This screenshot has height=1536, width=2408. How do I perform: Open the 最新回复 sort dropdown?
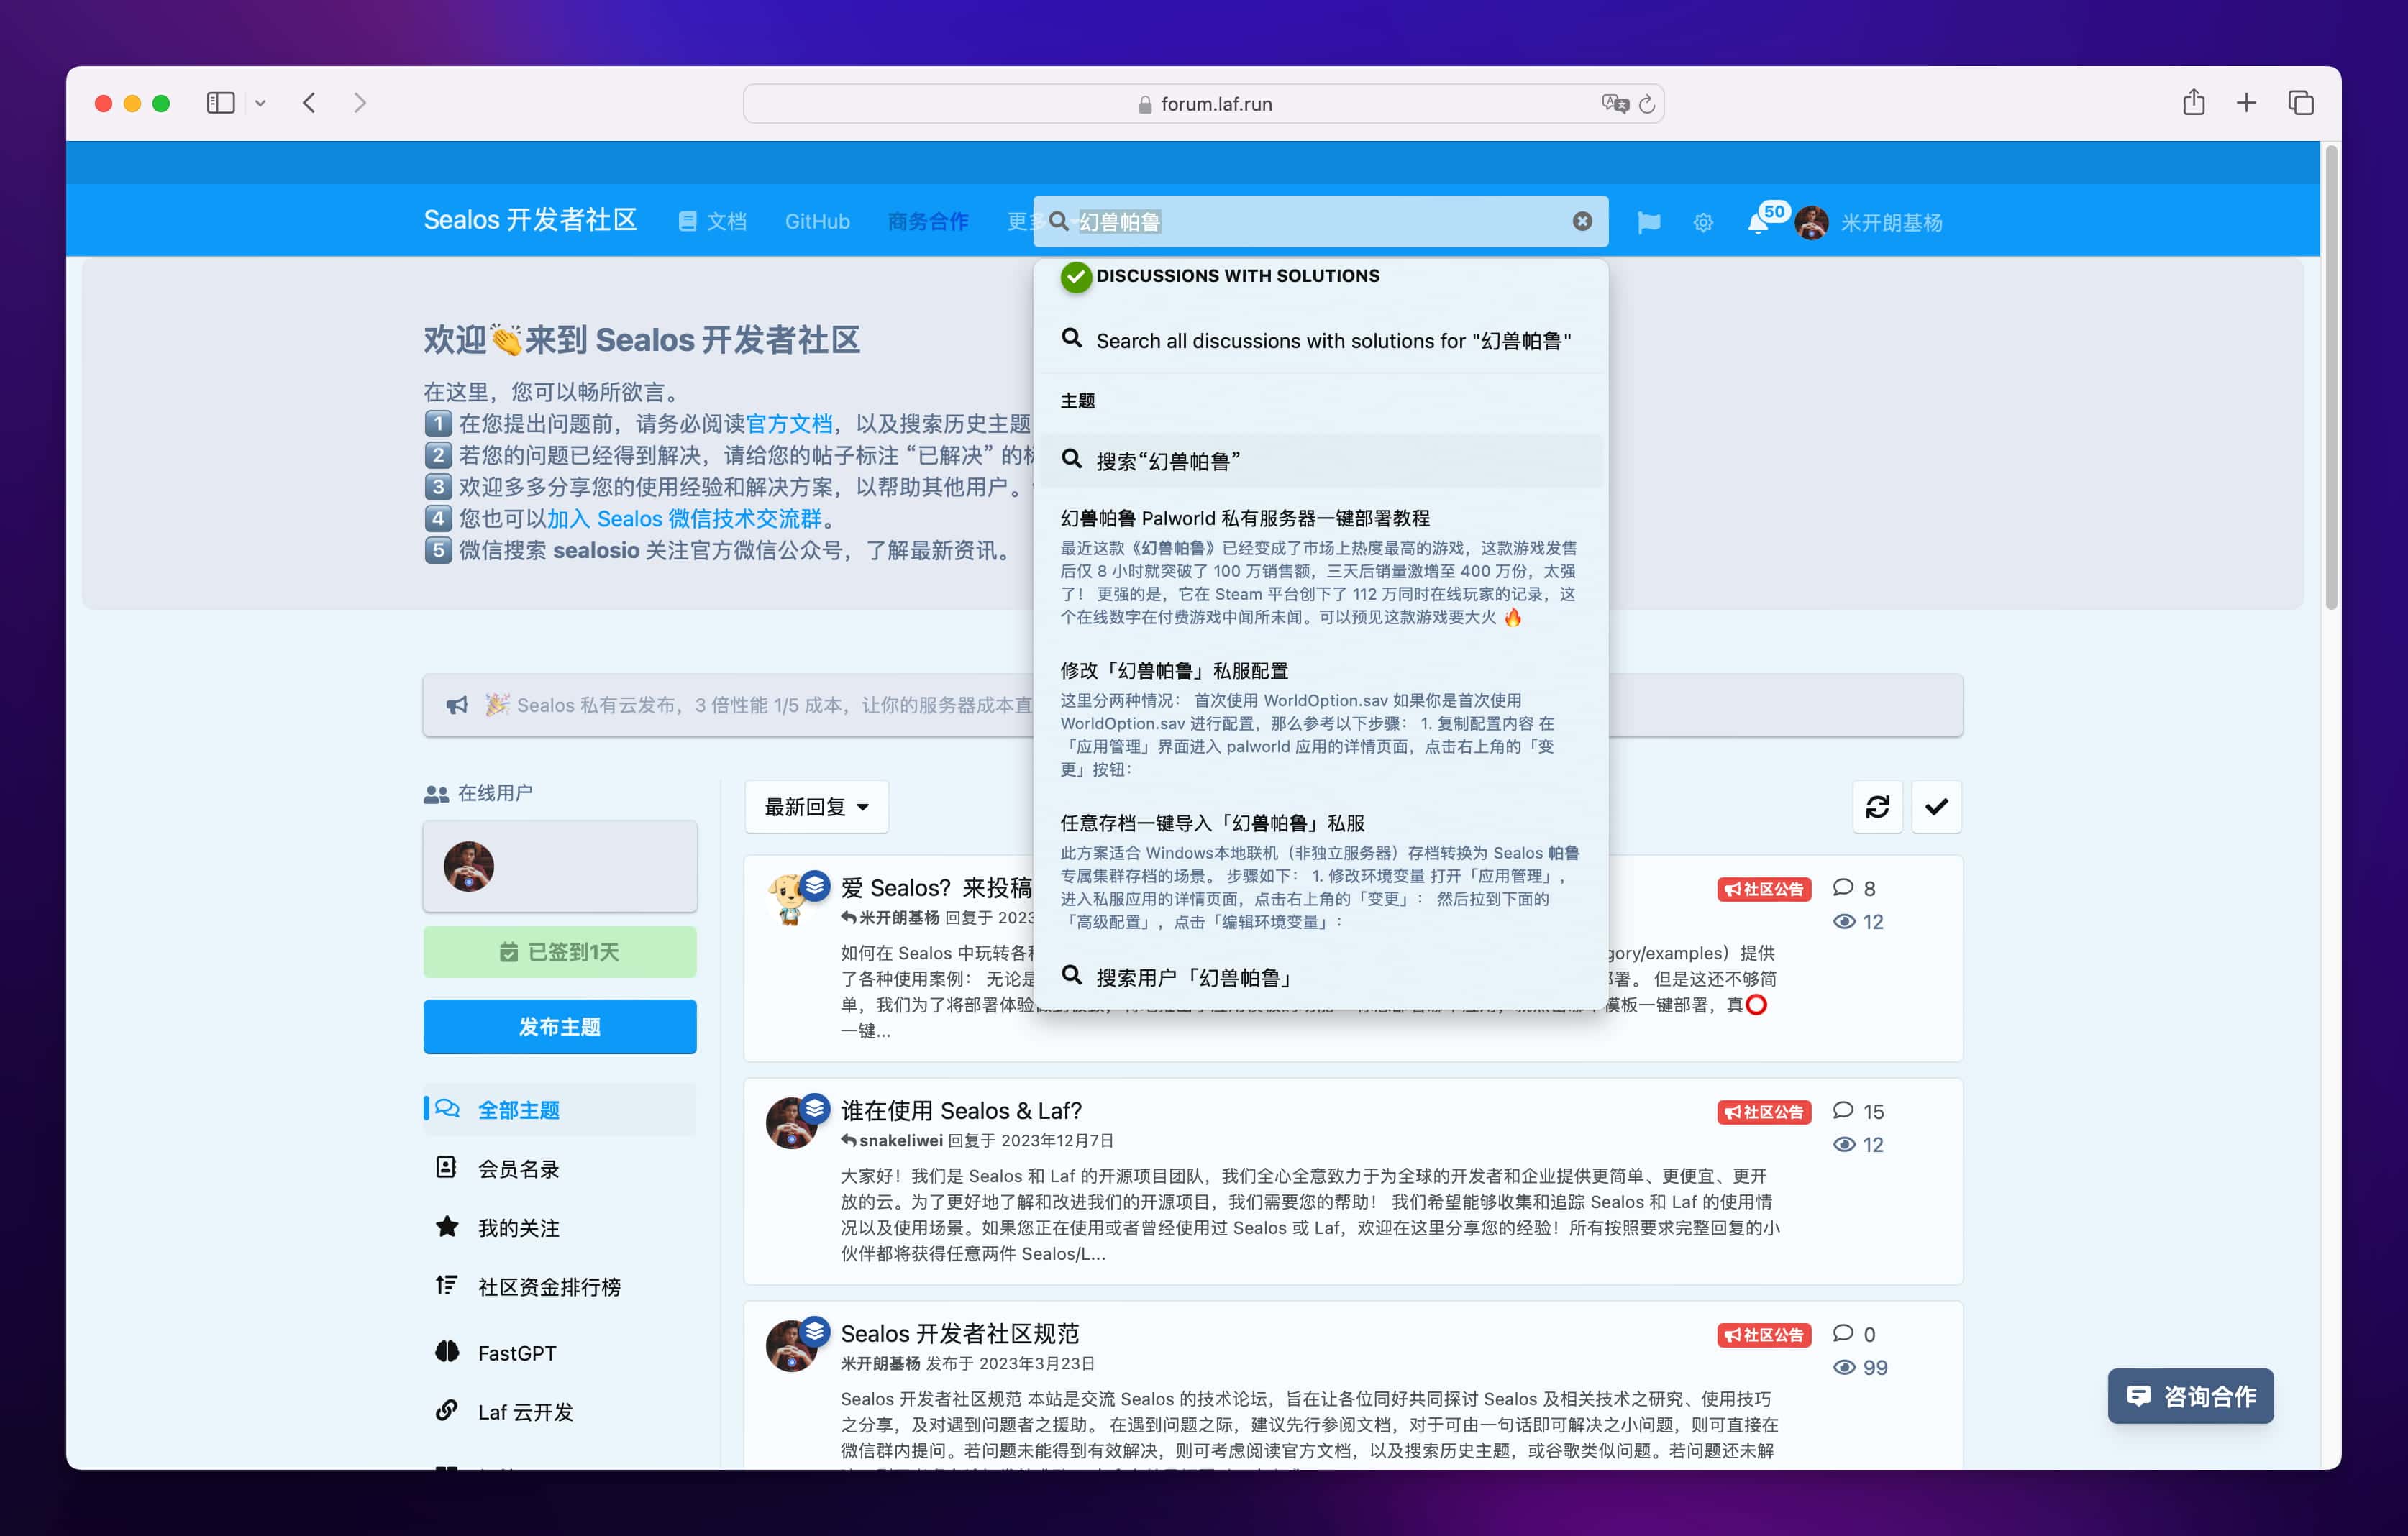pyautogui.click(x=816, y=806)
